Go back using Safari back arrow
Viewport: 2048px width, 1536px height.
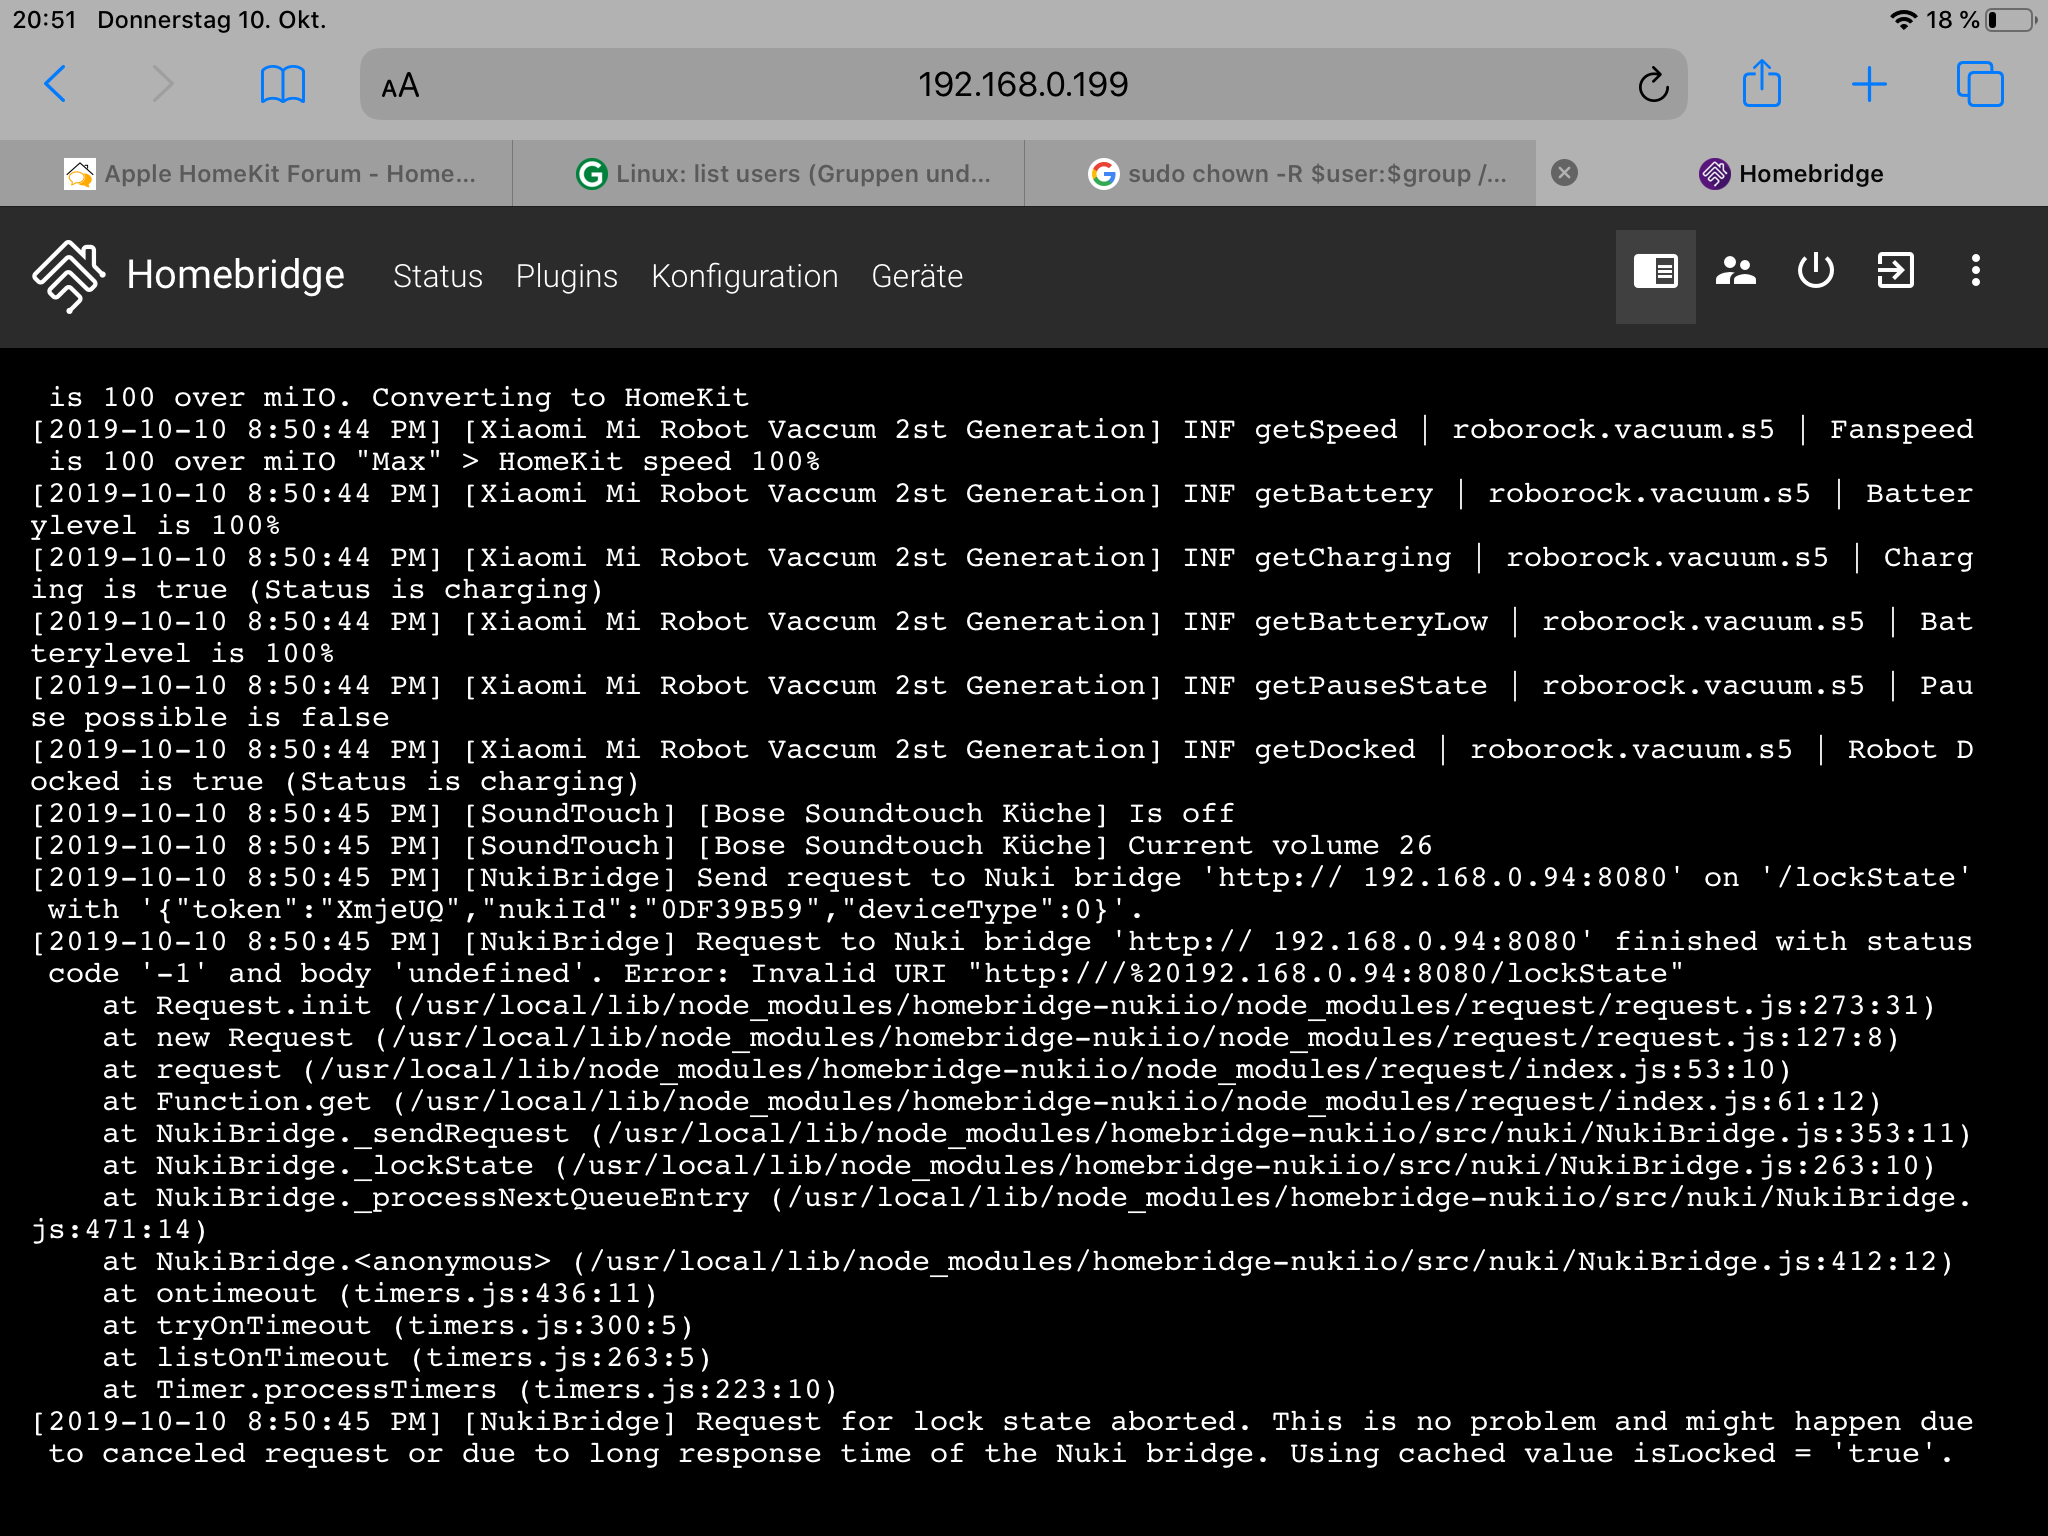pyautogui.click(x=56, y=85)
